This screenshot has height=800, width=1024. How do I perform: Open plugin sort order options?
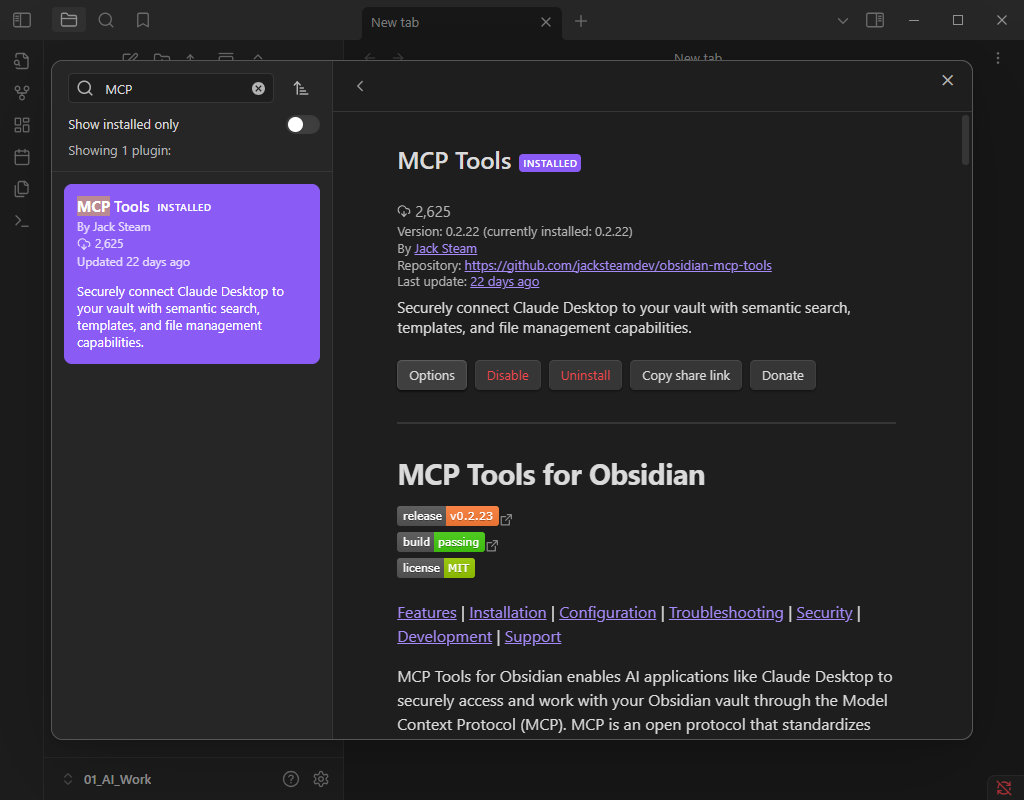300,88
